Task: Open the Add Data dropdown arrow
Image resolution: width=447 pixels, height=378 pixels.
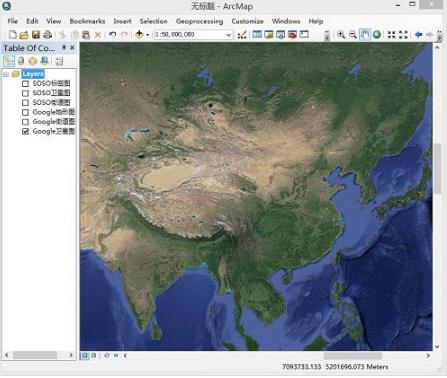Action: pyautogui.click(x=147, y=35)
